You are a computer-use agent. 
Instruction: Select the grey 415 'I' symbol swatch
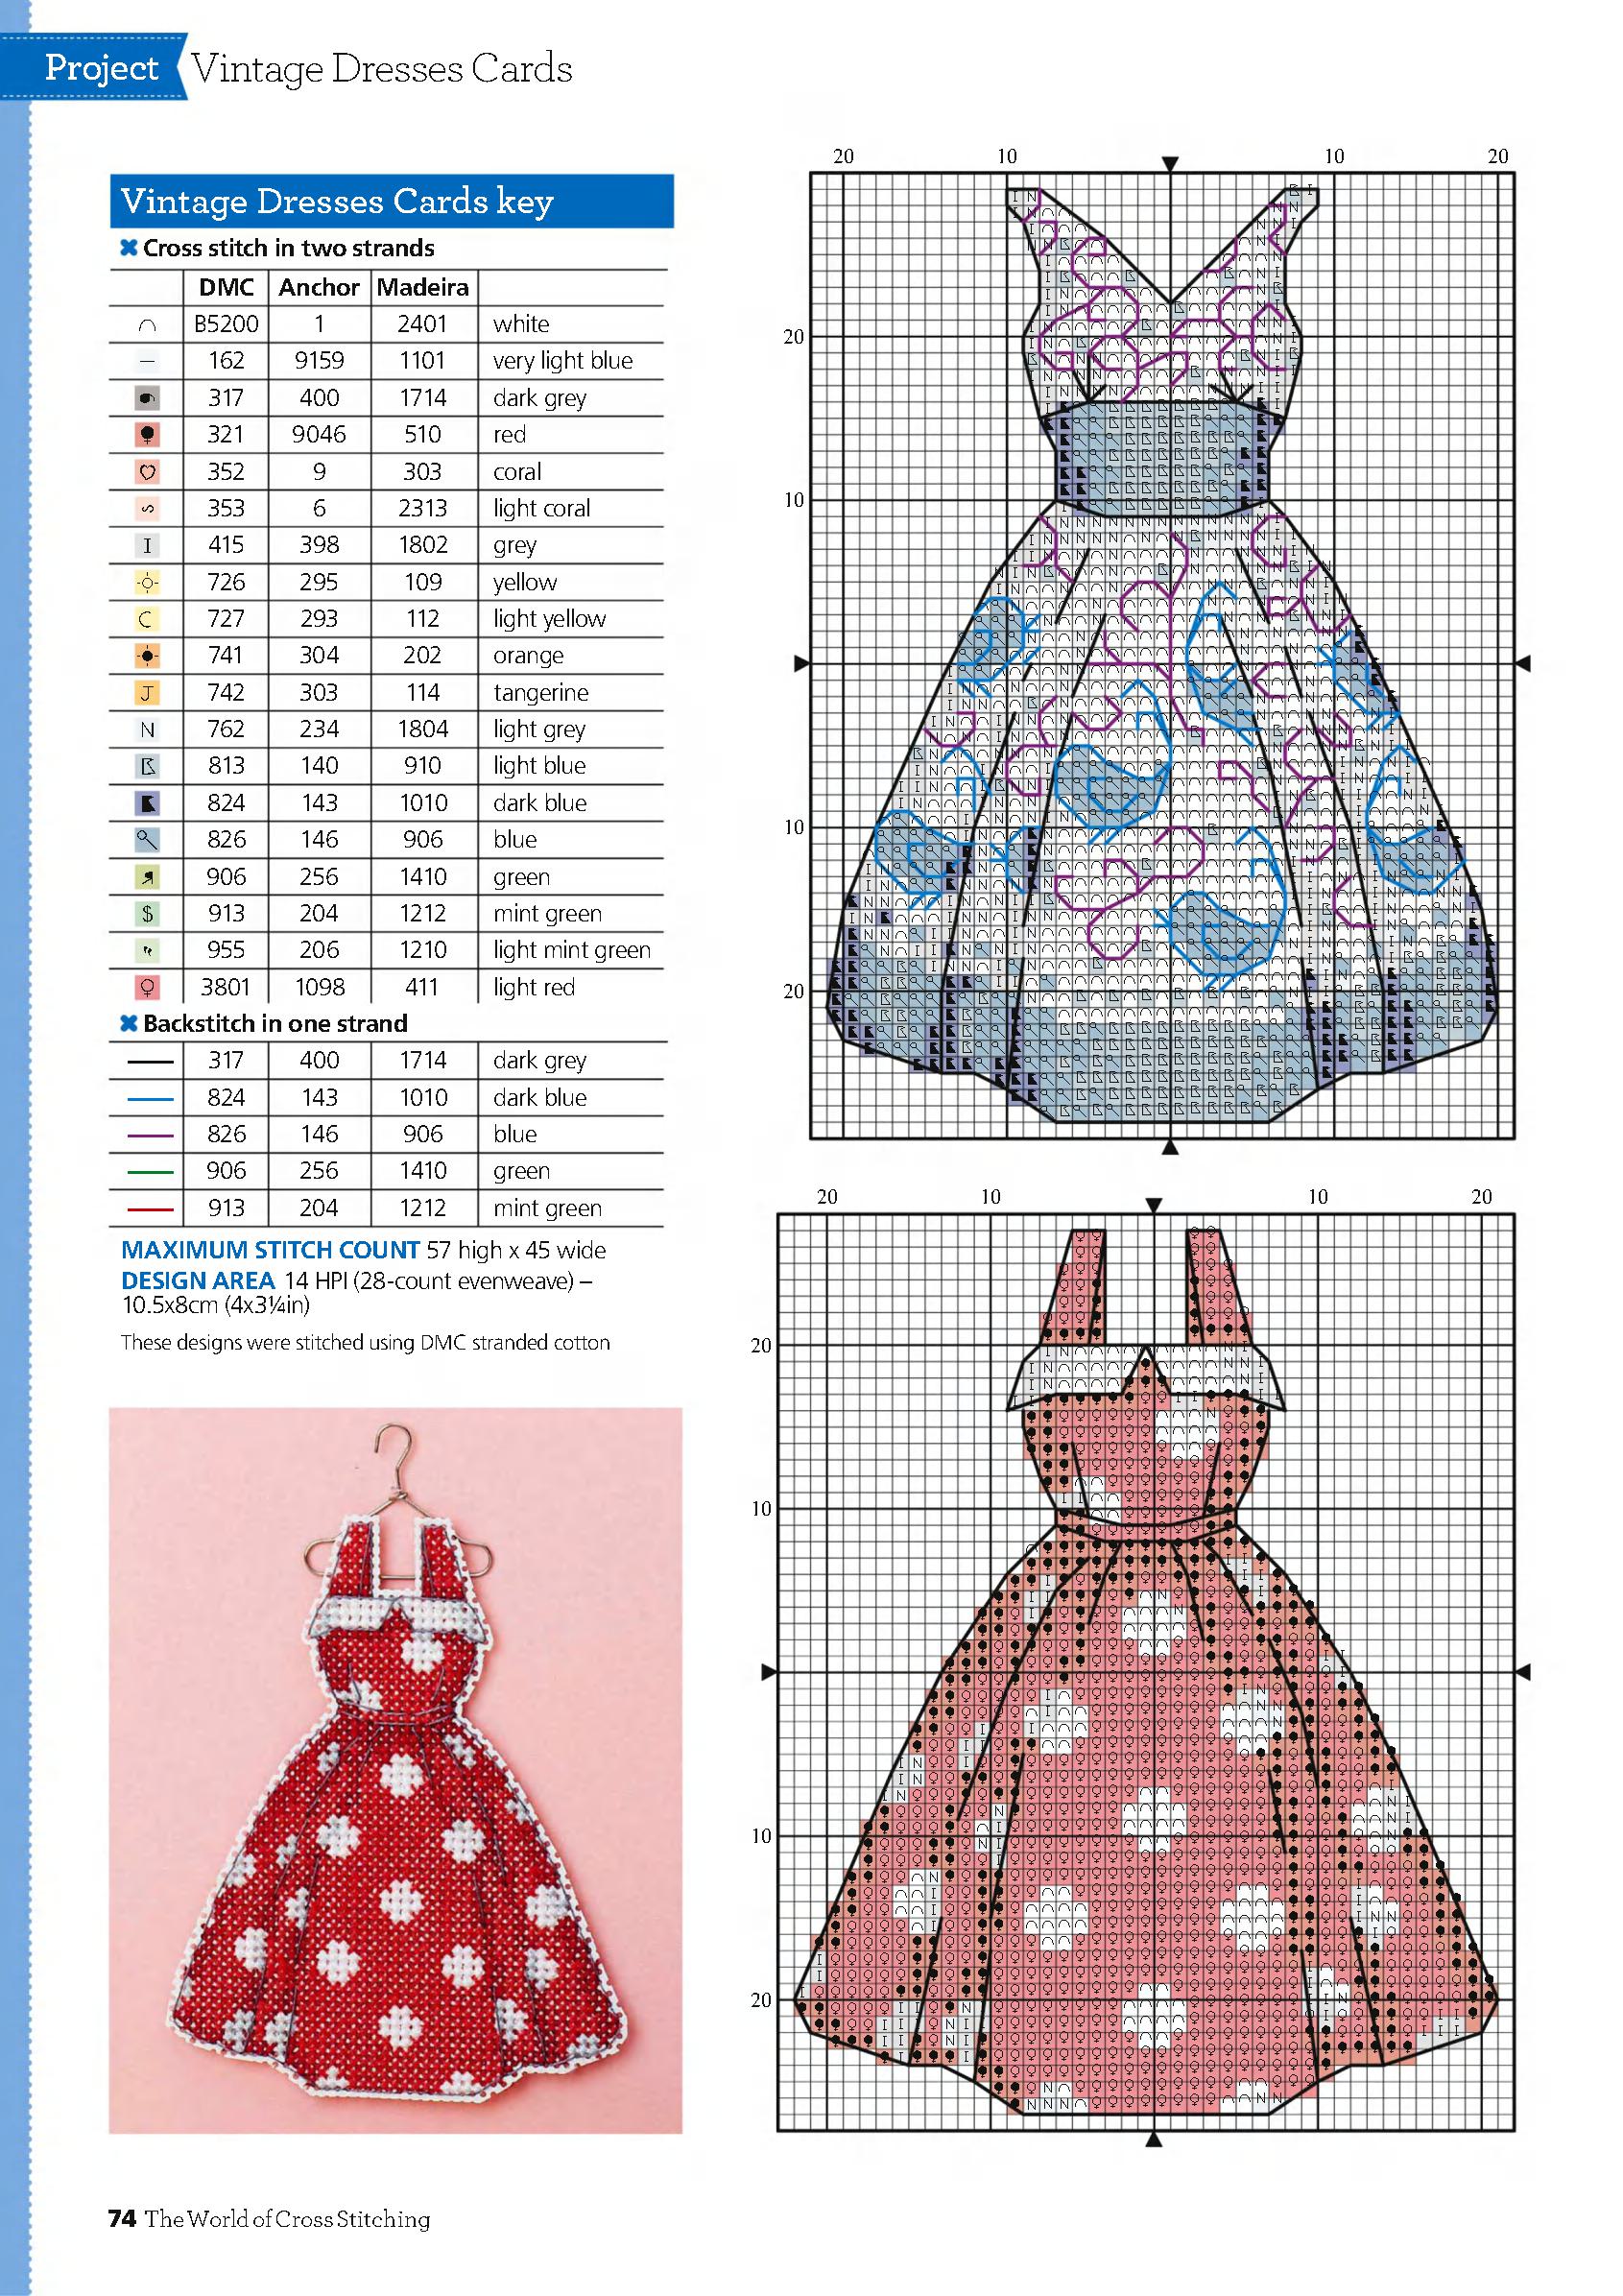coord(147,545)
